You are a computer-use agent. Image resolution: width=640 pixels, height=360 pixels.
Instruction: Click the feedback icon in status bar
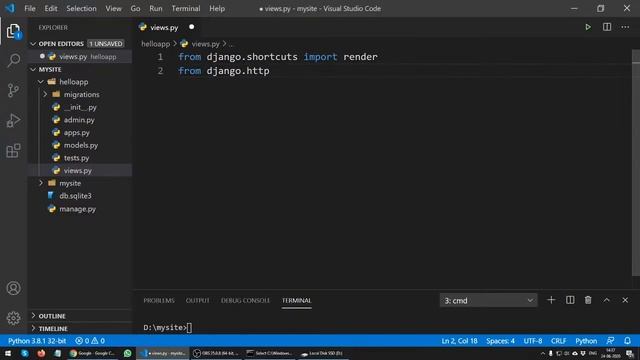pos(610,340)
